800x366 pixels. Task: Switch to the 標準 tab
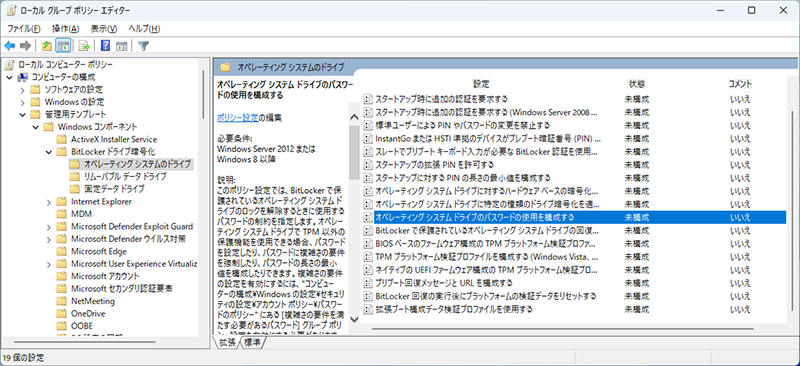[252, 343]
